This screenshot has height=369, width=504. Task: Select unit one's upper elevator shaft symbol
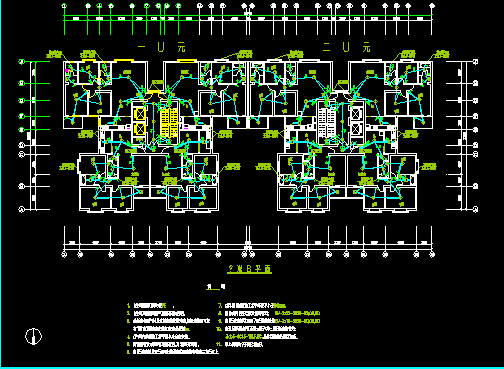point(140,115)
